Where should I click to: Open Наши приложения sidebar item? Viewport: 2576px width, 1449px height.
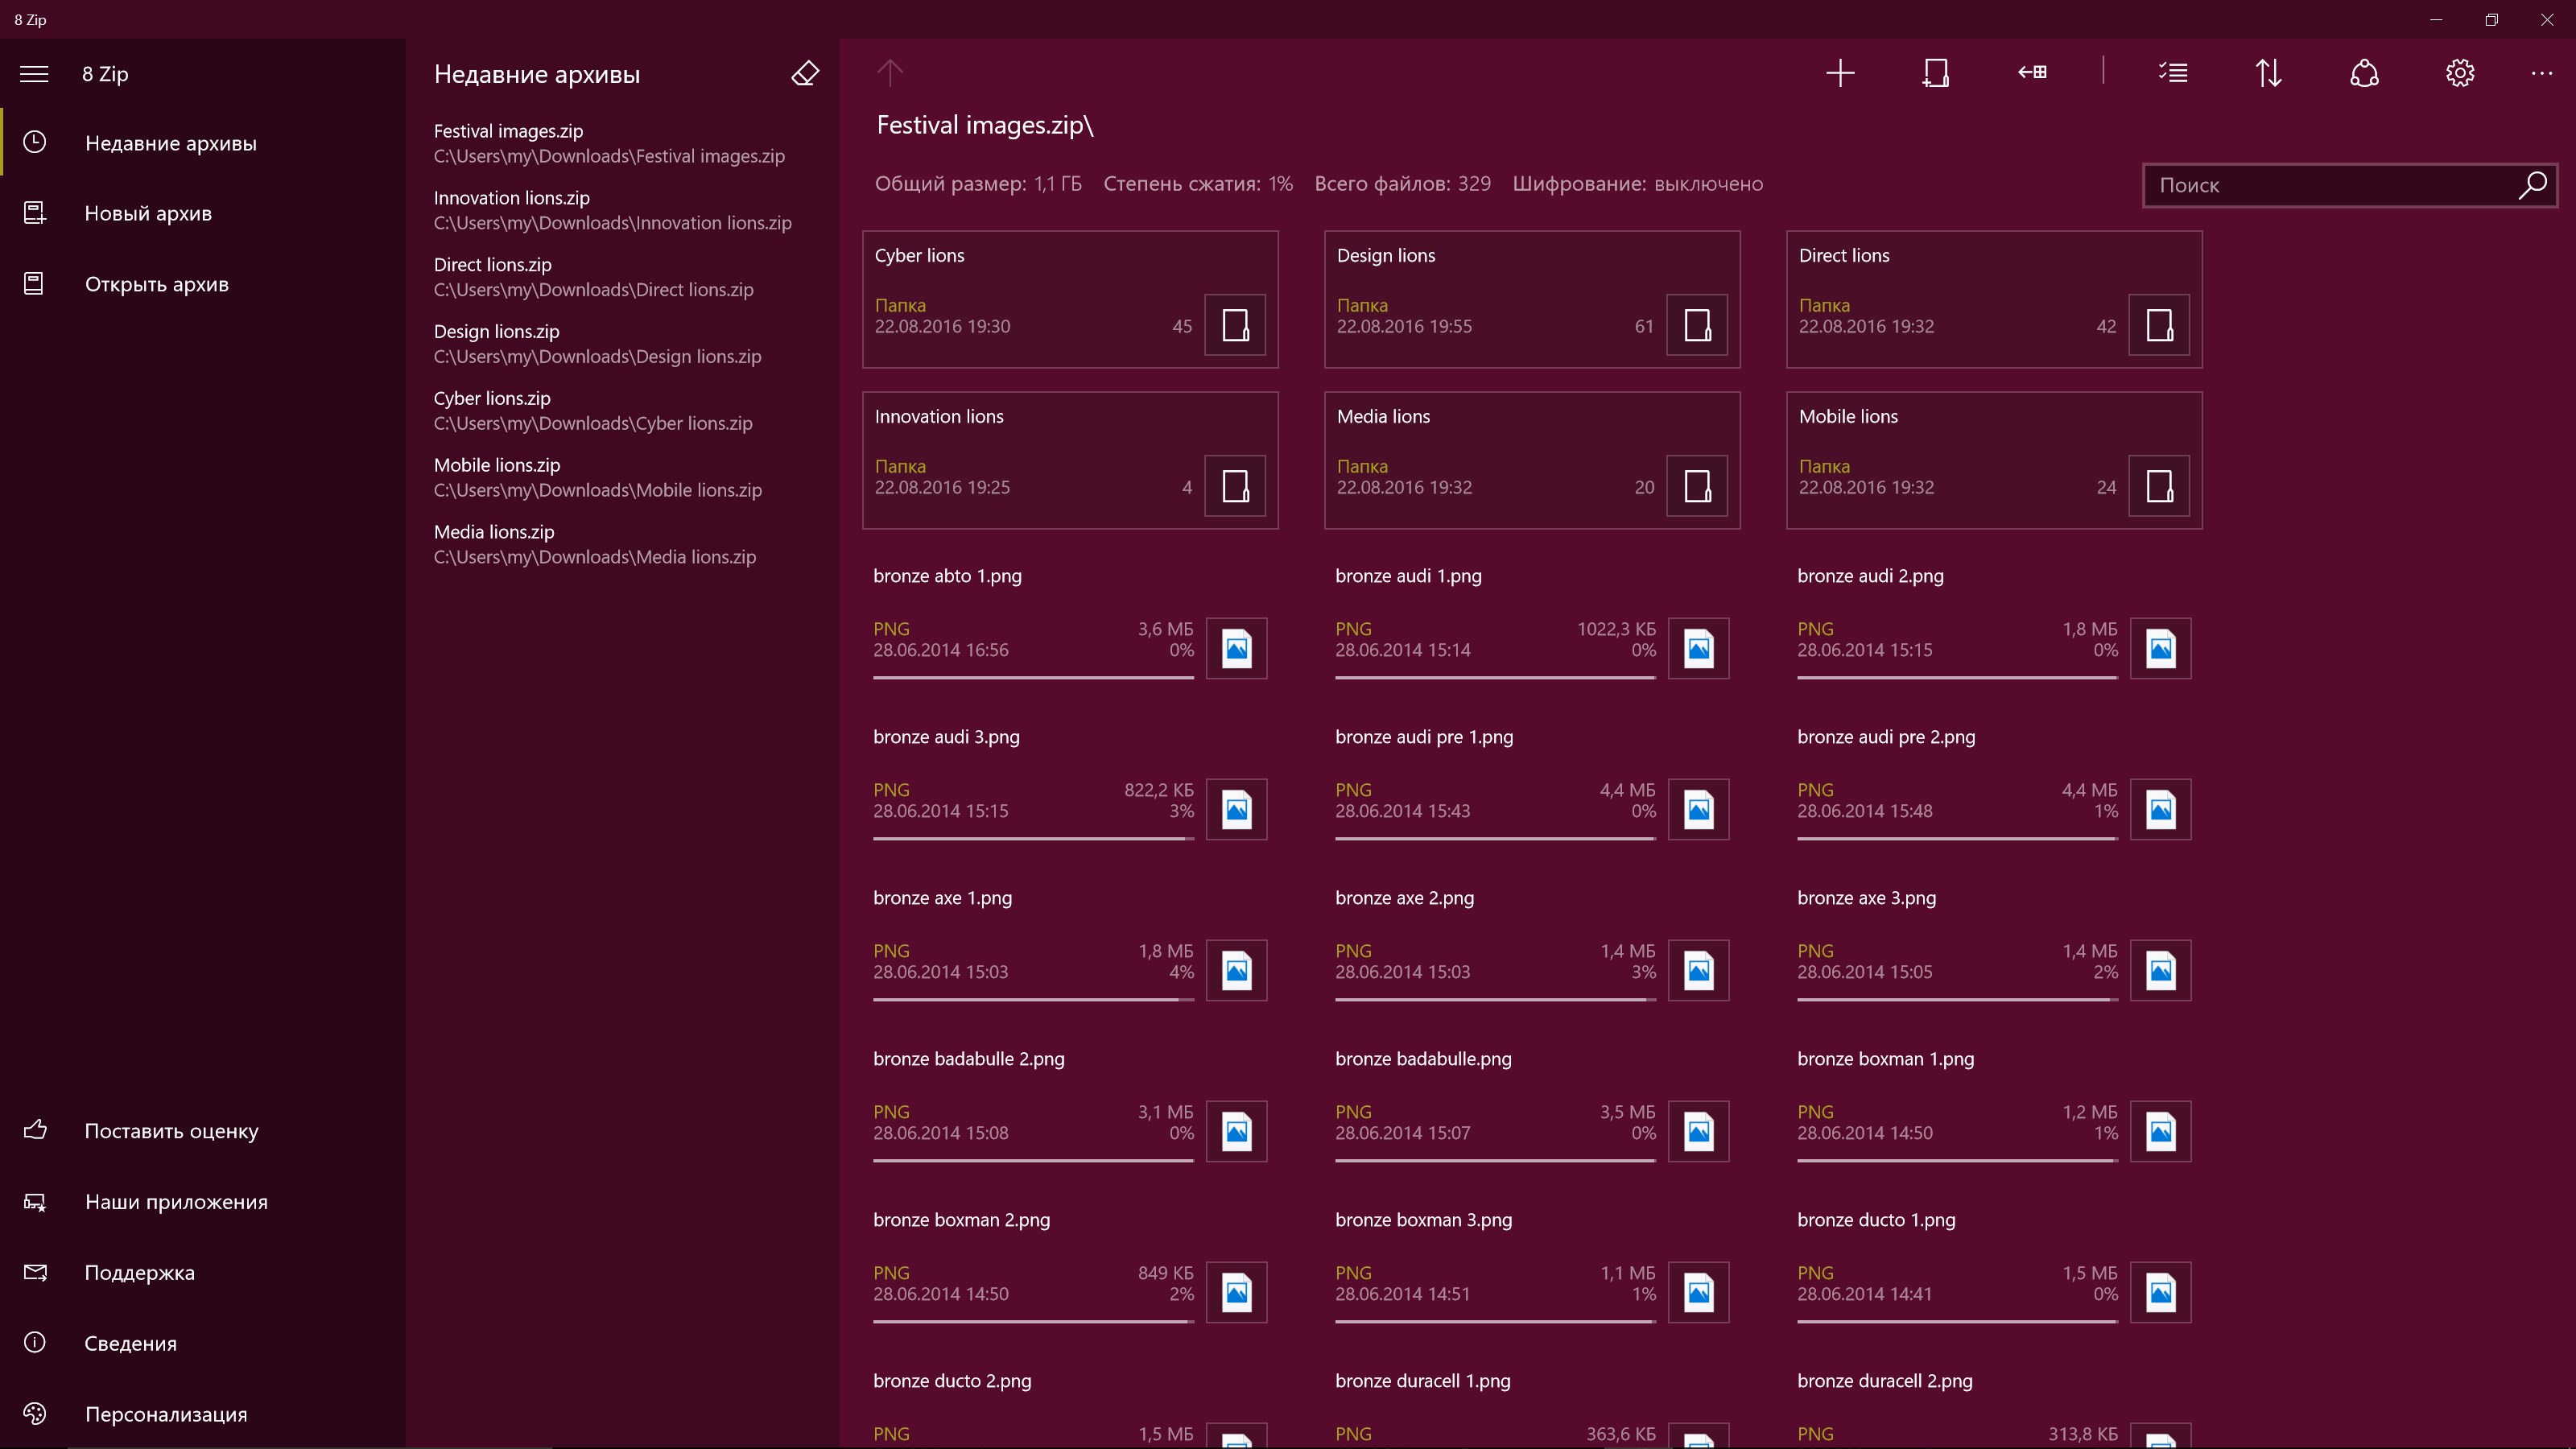click(203, 1202)
